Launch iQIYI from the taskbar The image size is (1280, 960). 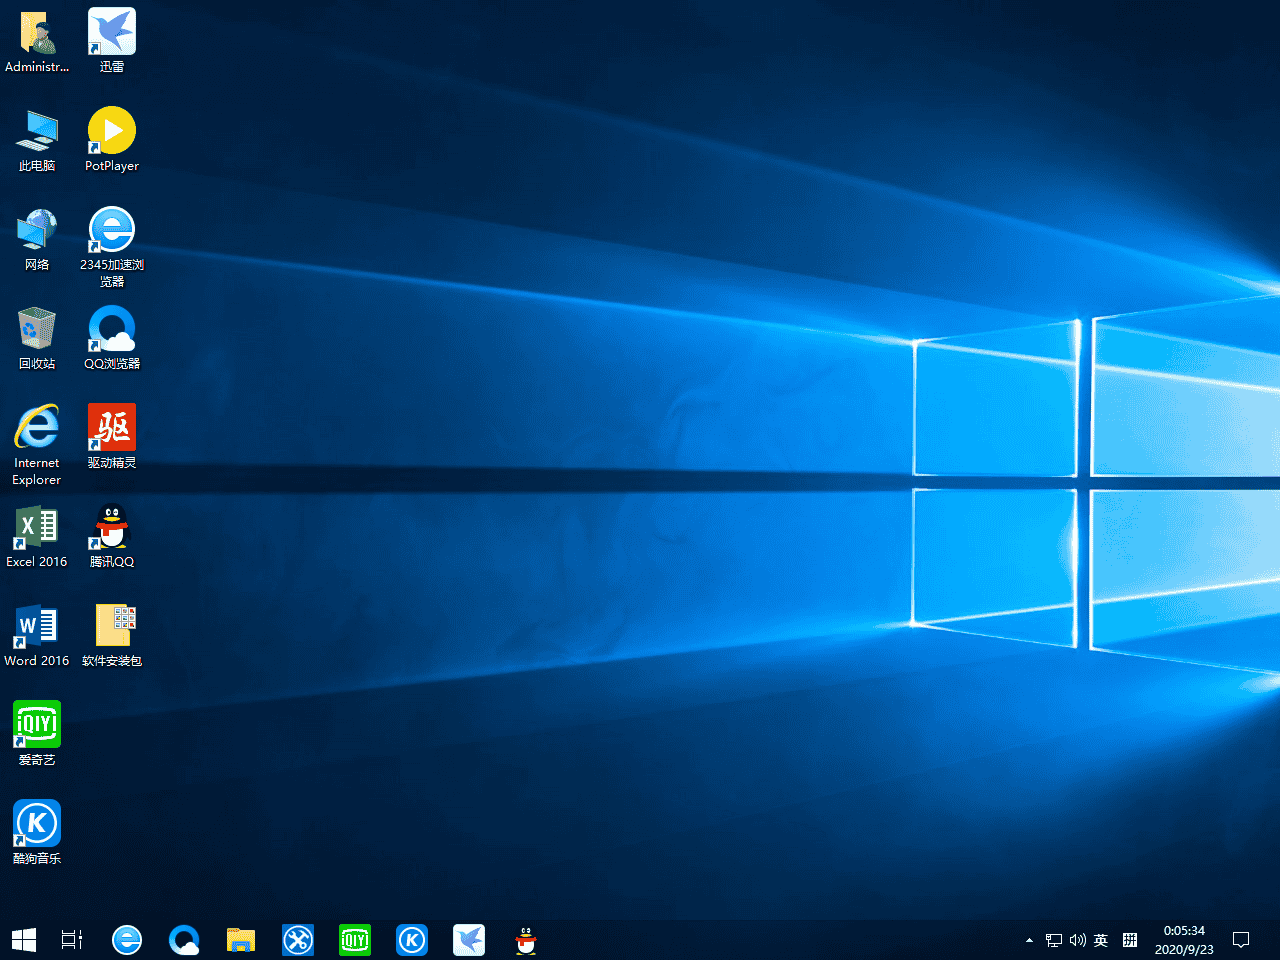355,940
